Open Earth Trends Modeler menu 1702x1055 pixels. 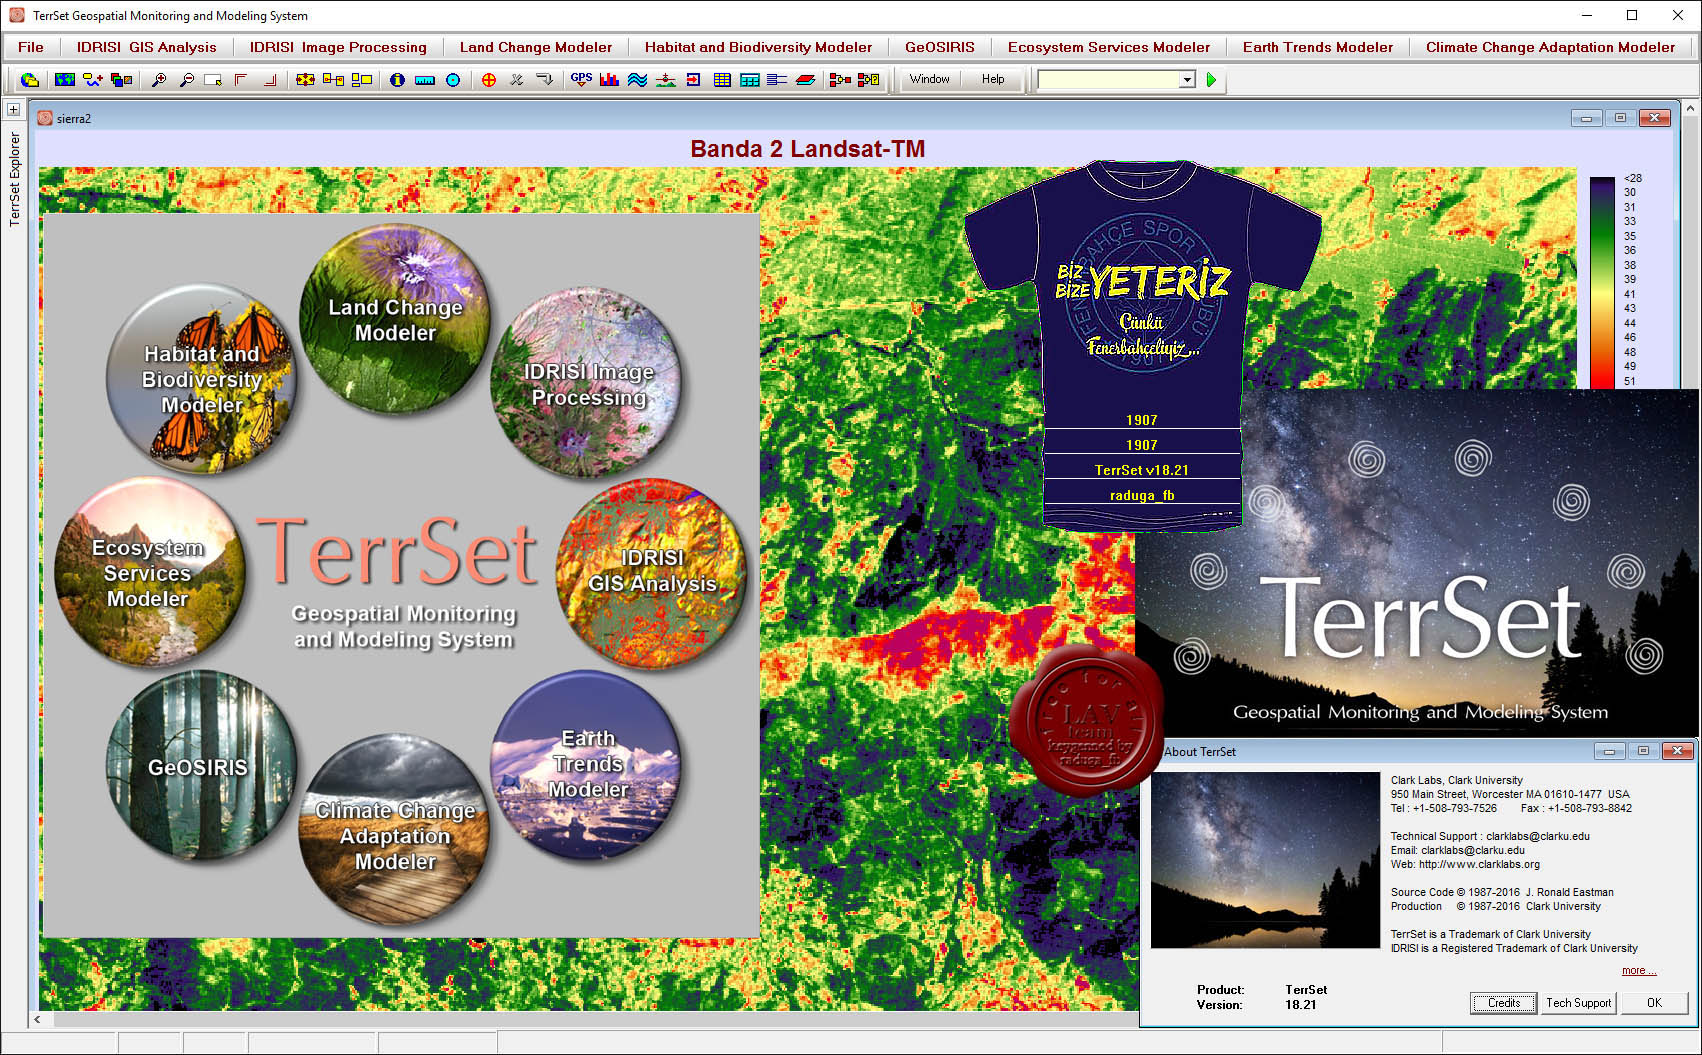coord(1318,47)
